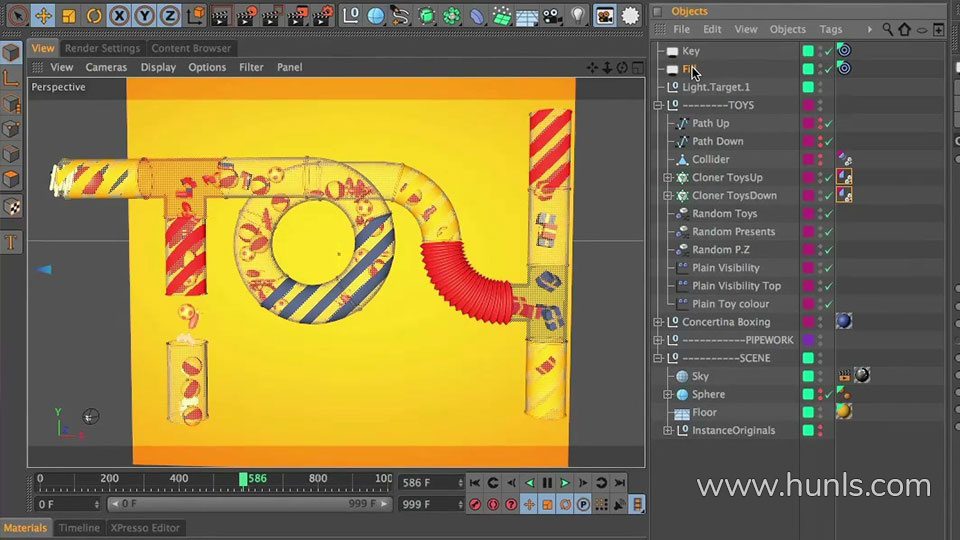Click the frame 586 timeline marker
Image resolution: width=960 pixels, height=540 pixels.
pos(244,479)
